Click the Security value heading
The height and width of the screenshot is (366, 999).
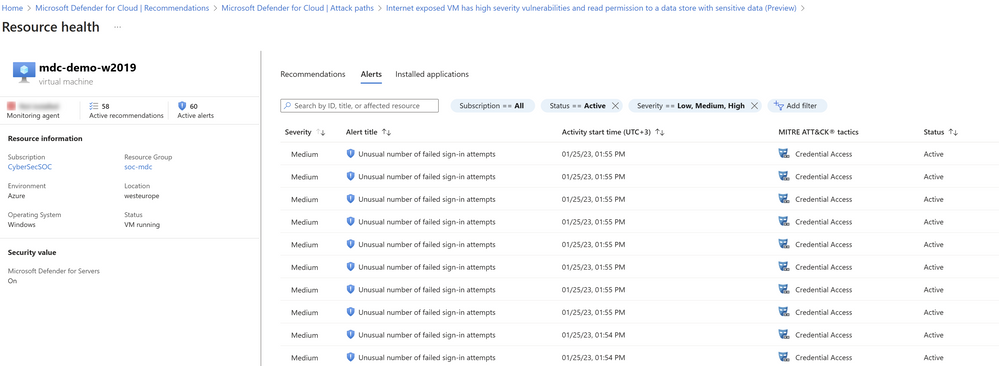(32, 253)
